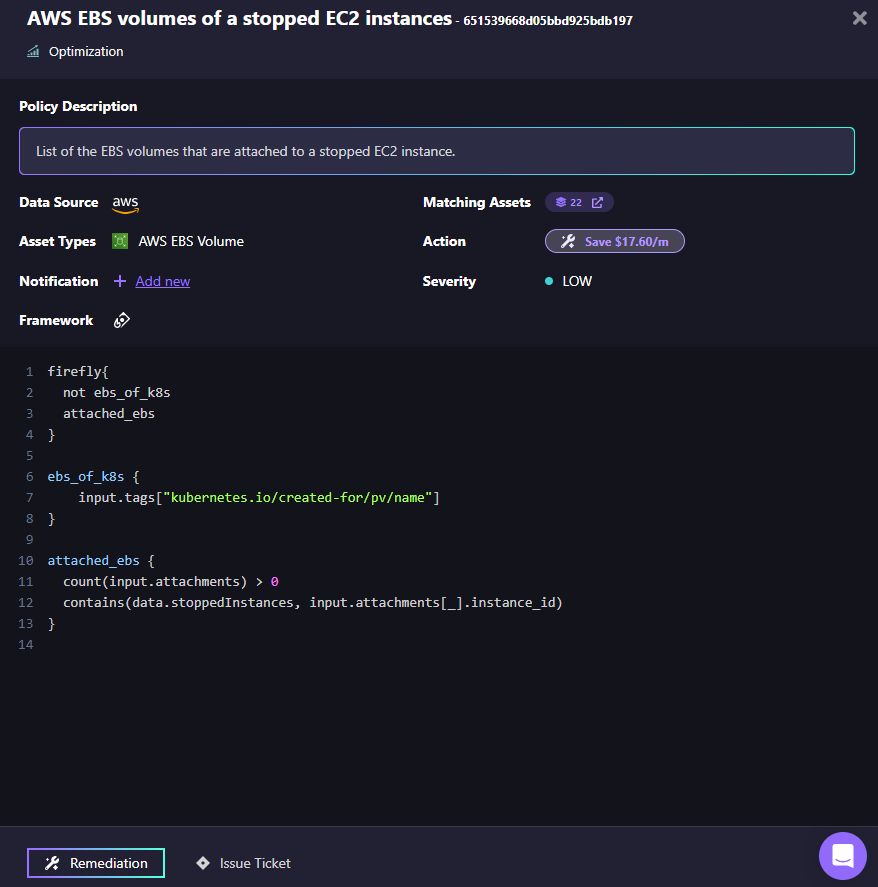
Task: Click the AWS EBS Volume asset icon
Action: (x=120, y=242)
